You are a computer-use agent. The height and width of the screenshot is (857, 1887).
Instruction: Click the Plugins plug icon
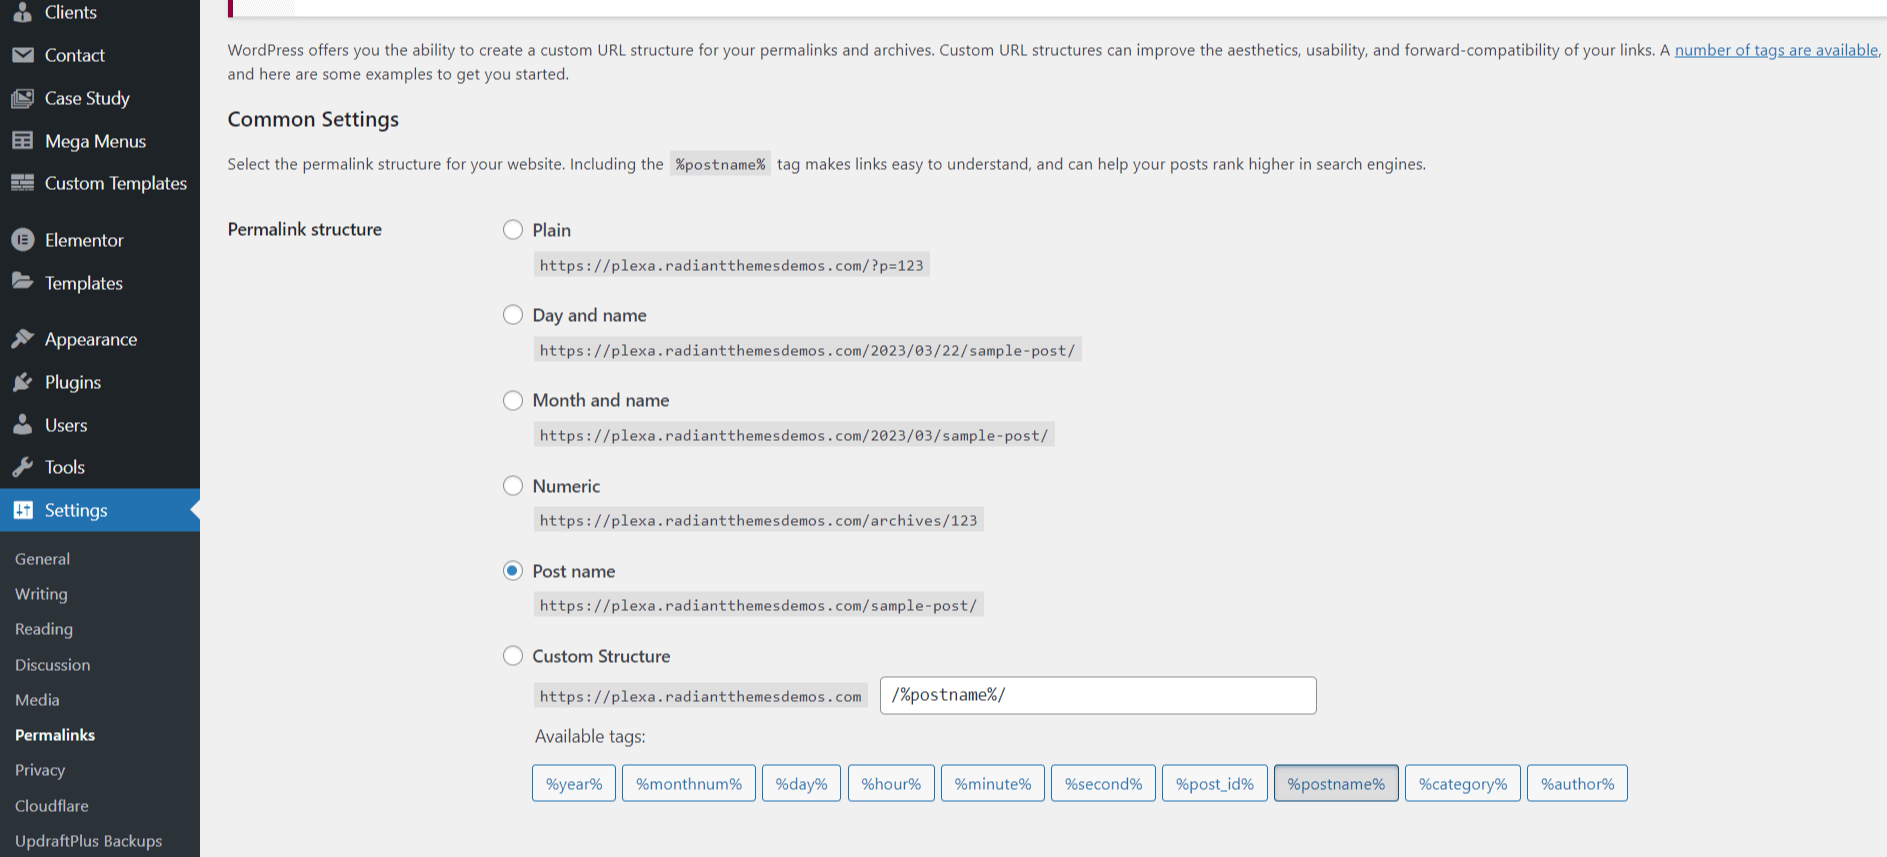coord(22,382)
